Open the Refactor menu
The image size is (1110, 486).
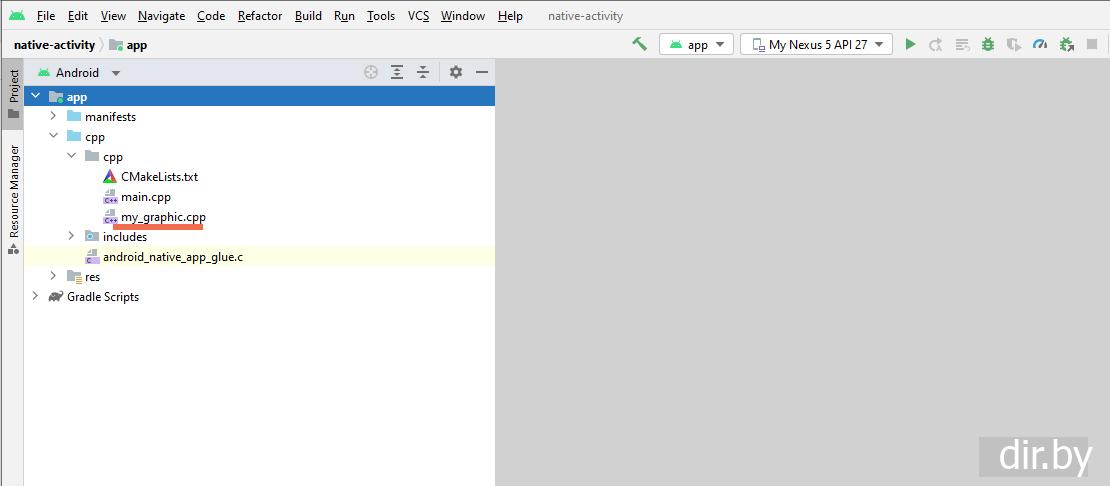pos(260,16)
